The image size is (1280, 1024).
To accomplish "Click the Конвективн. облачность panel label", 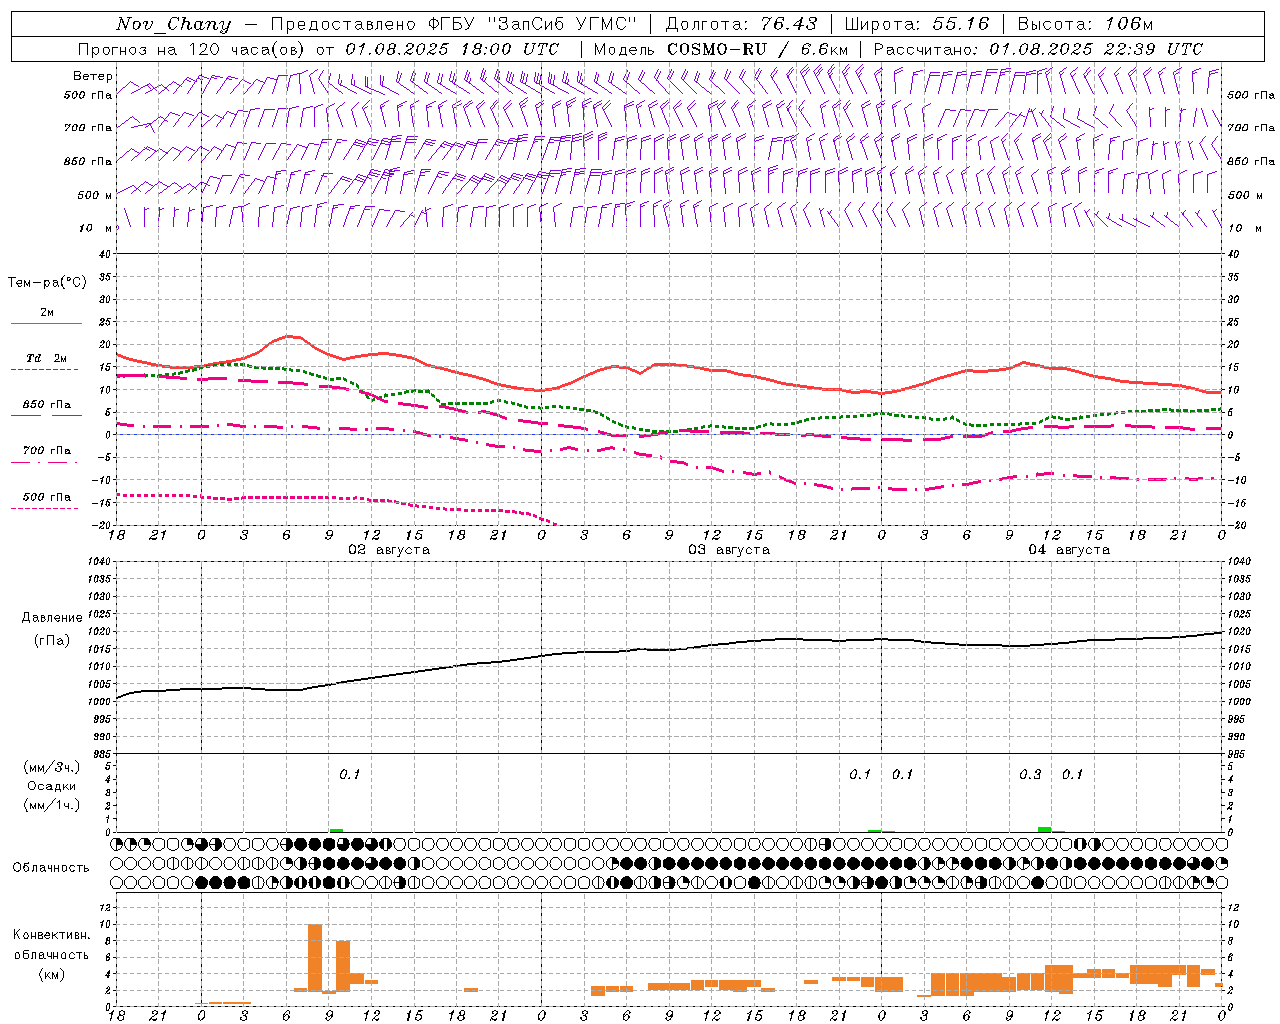I will click(x=51, y=944).
